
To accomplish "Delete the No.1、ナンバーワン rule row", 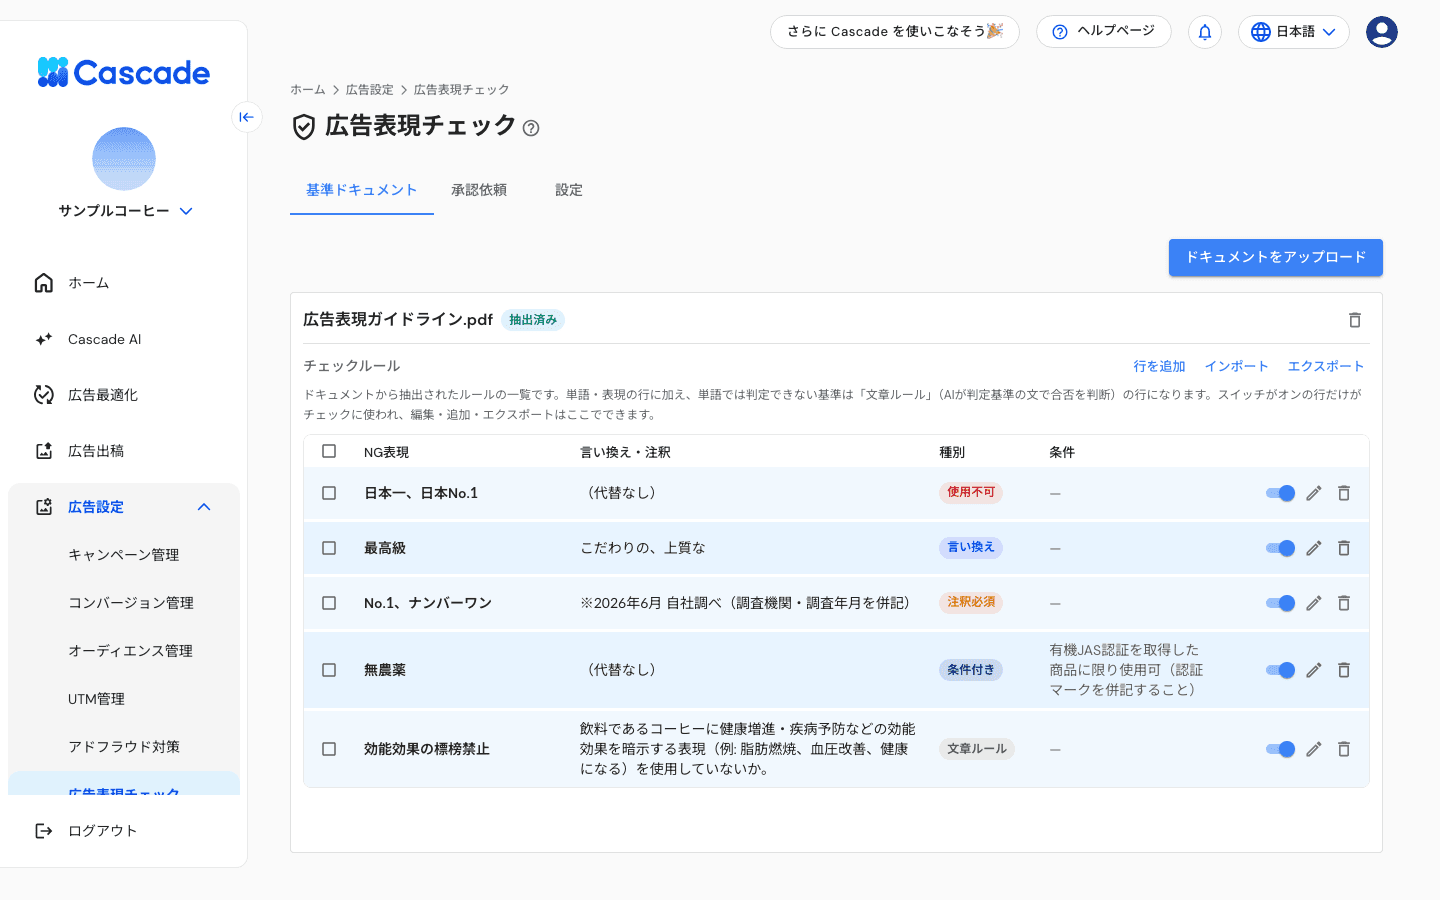I will (x=1344, y=603).
